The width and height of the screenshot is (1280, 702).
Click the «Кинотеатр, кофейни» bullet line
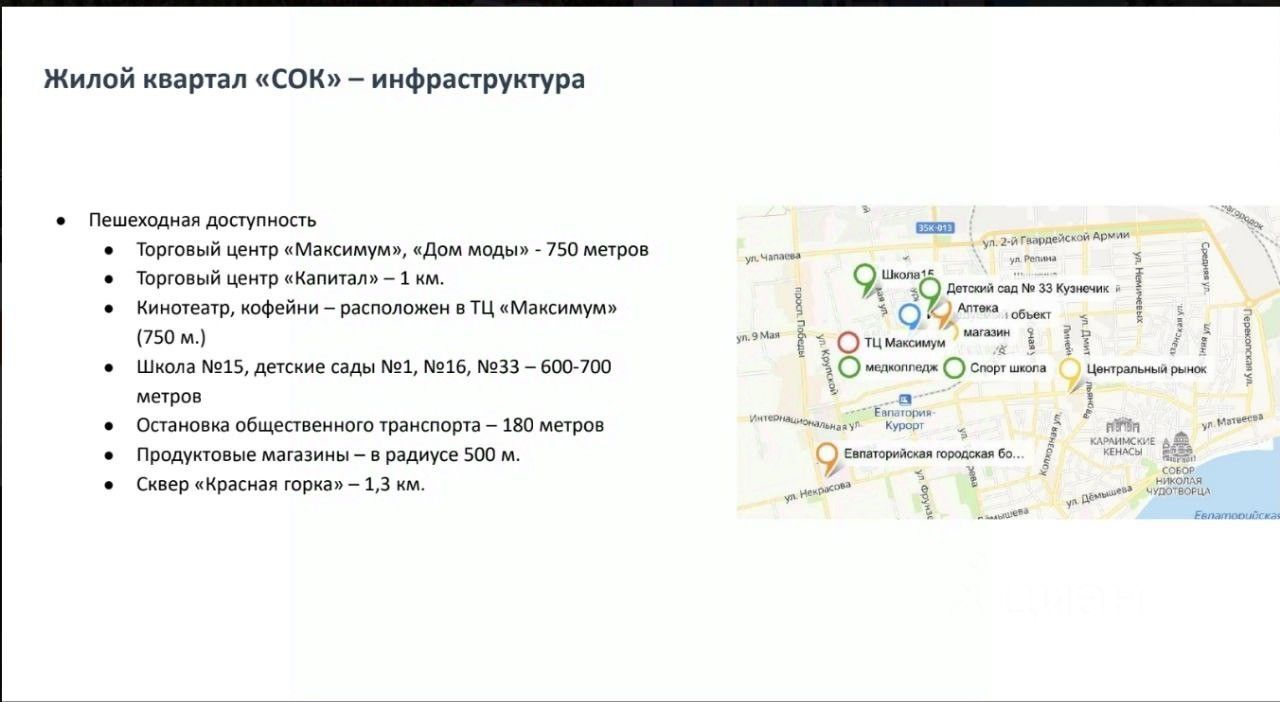[x=376, y=308]
